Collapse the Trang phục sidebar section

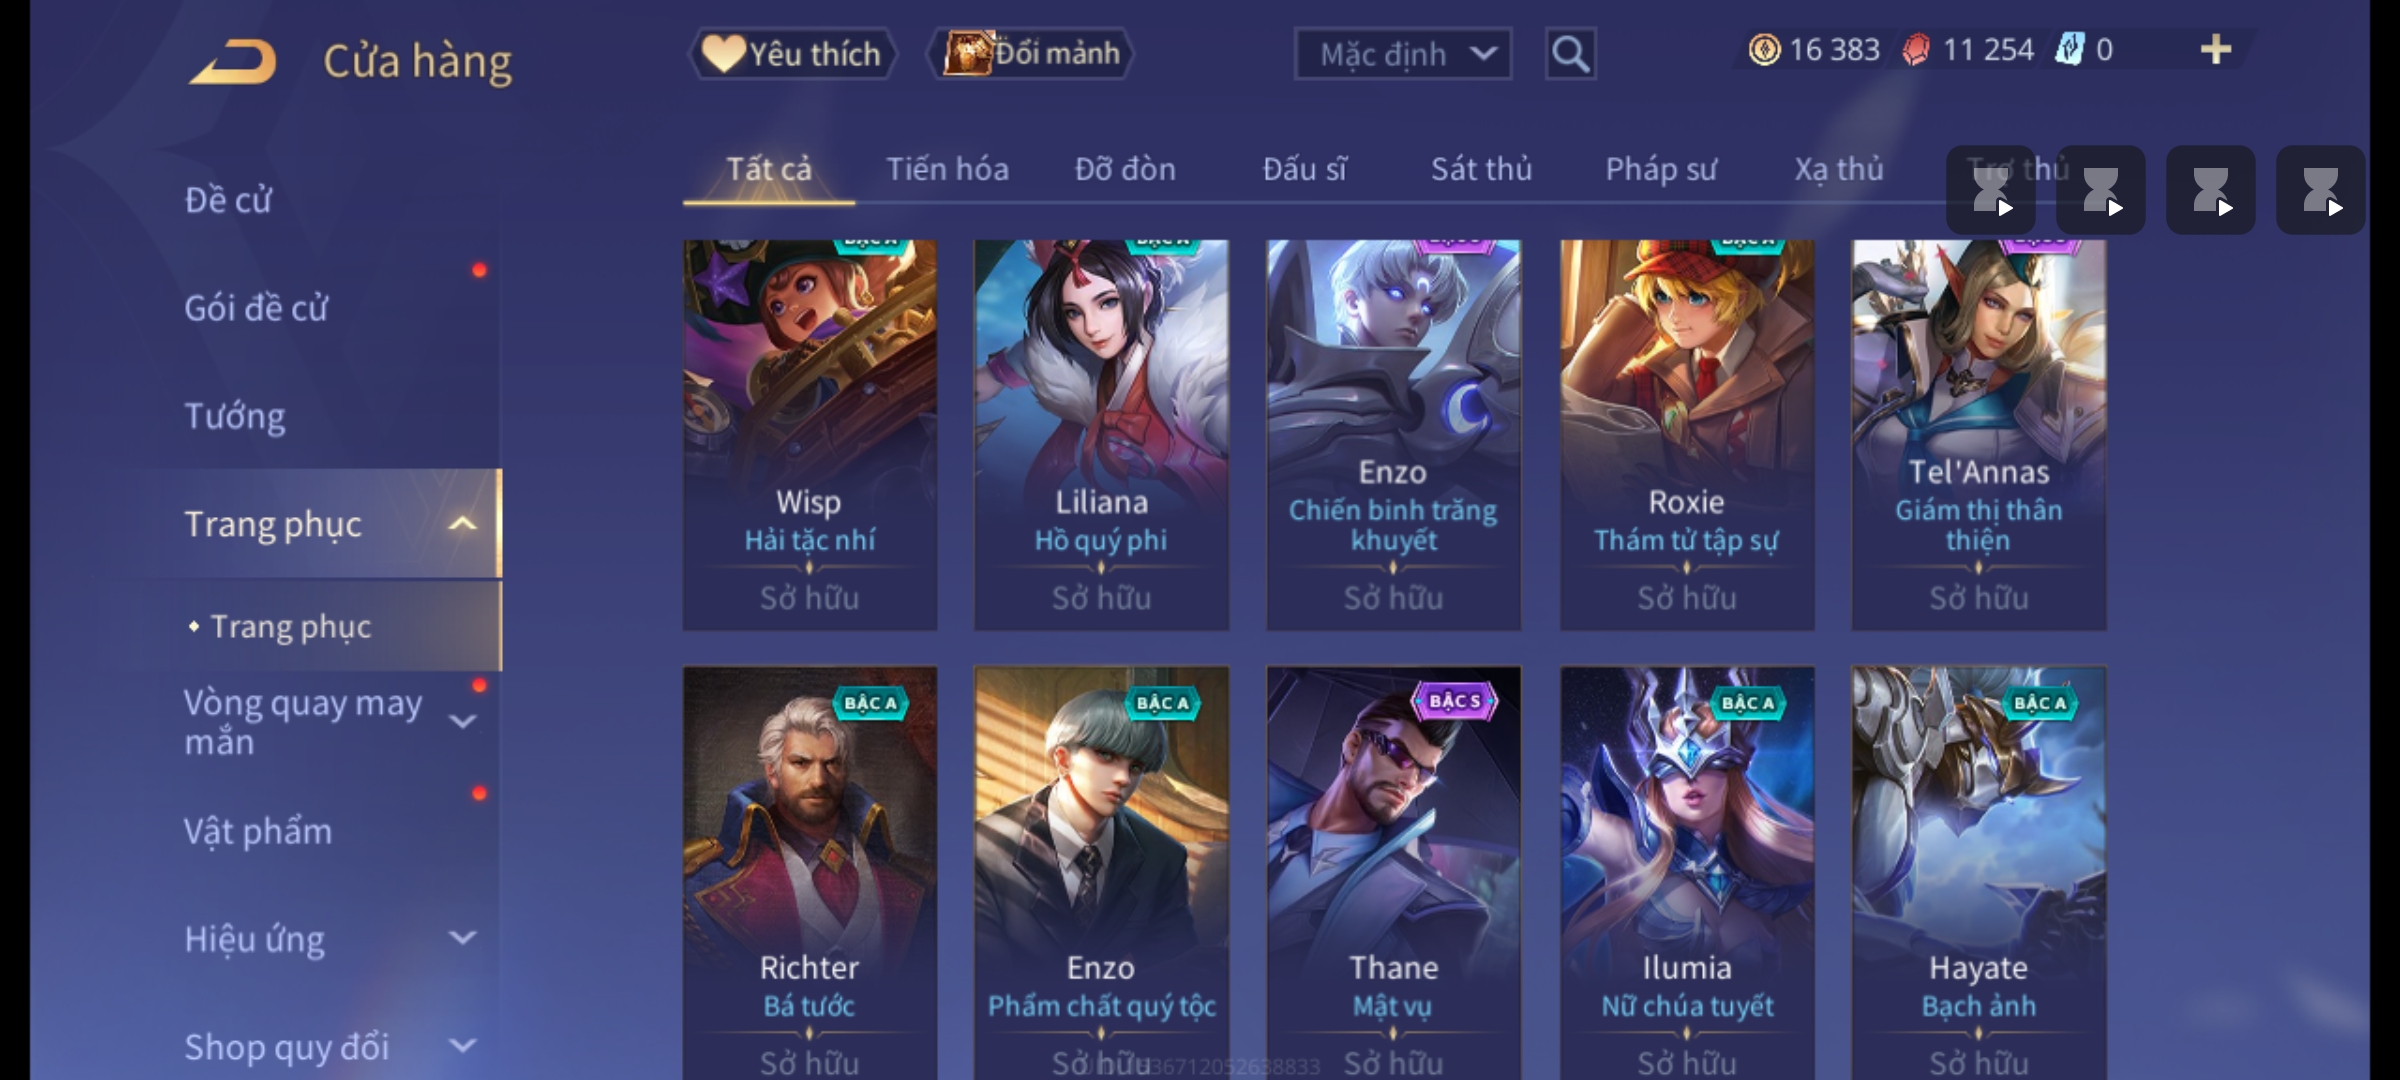point(462,524)
